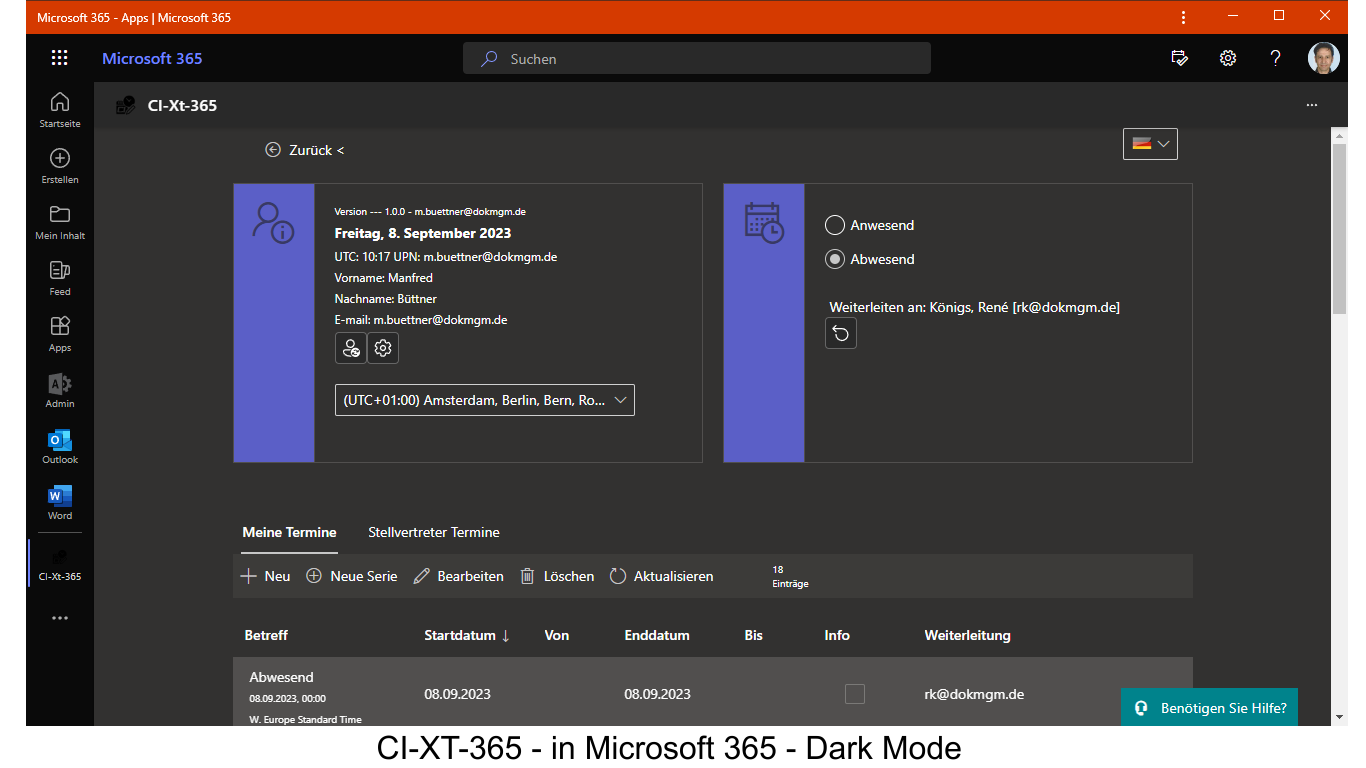1366x768 pixels.
Task: Open the Feed sidebar item
Action: point(60,277)
